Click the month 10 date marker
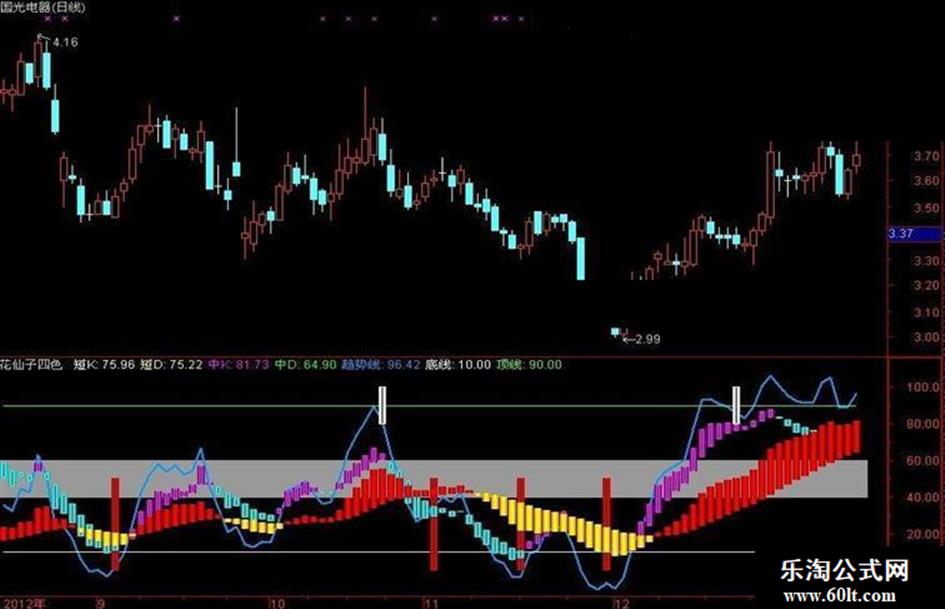 (277, 603)
